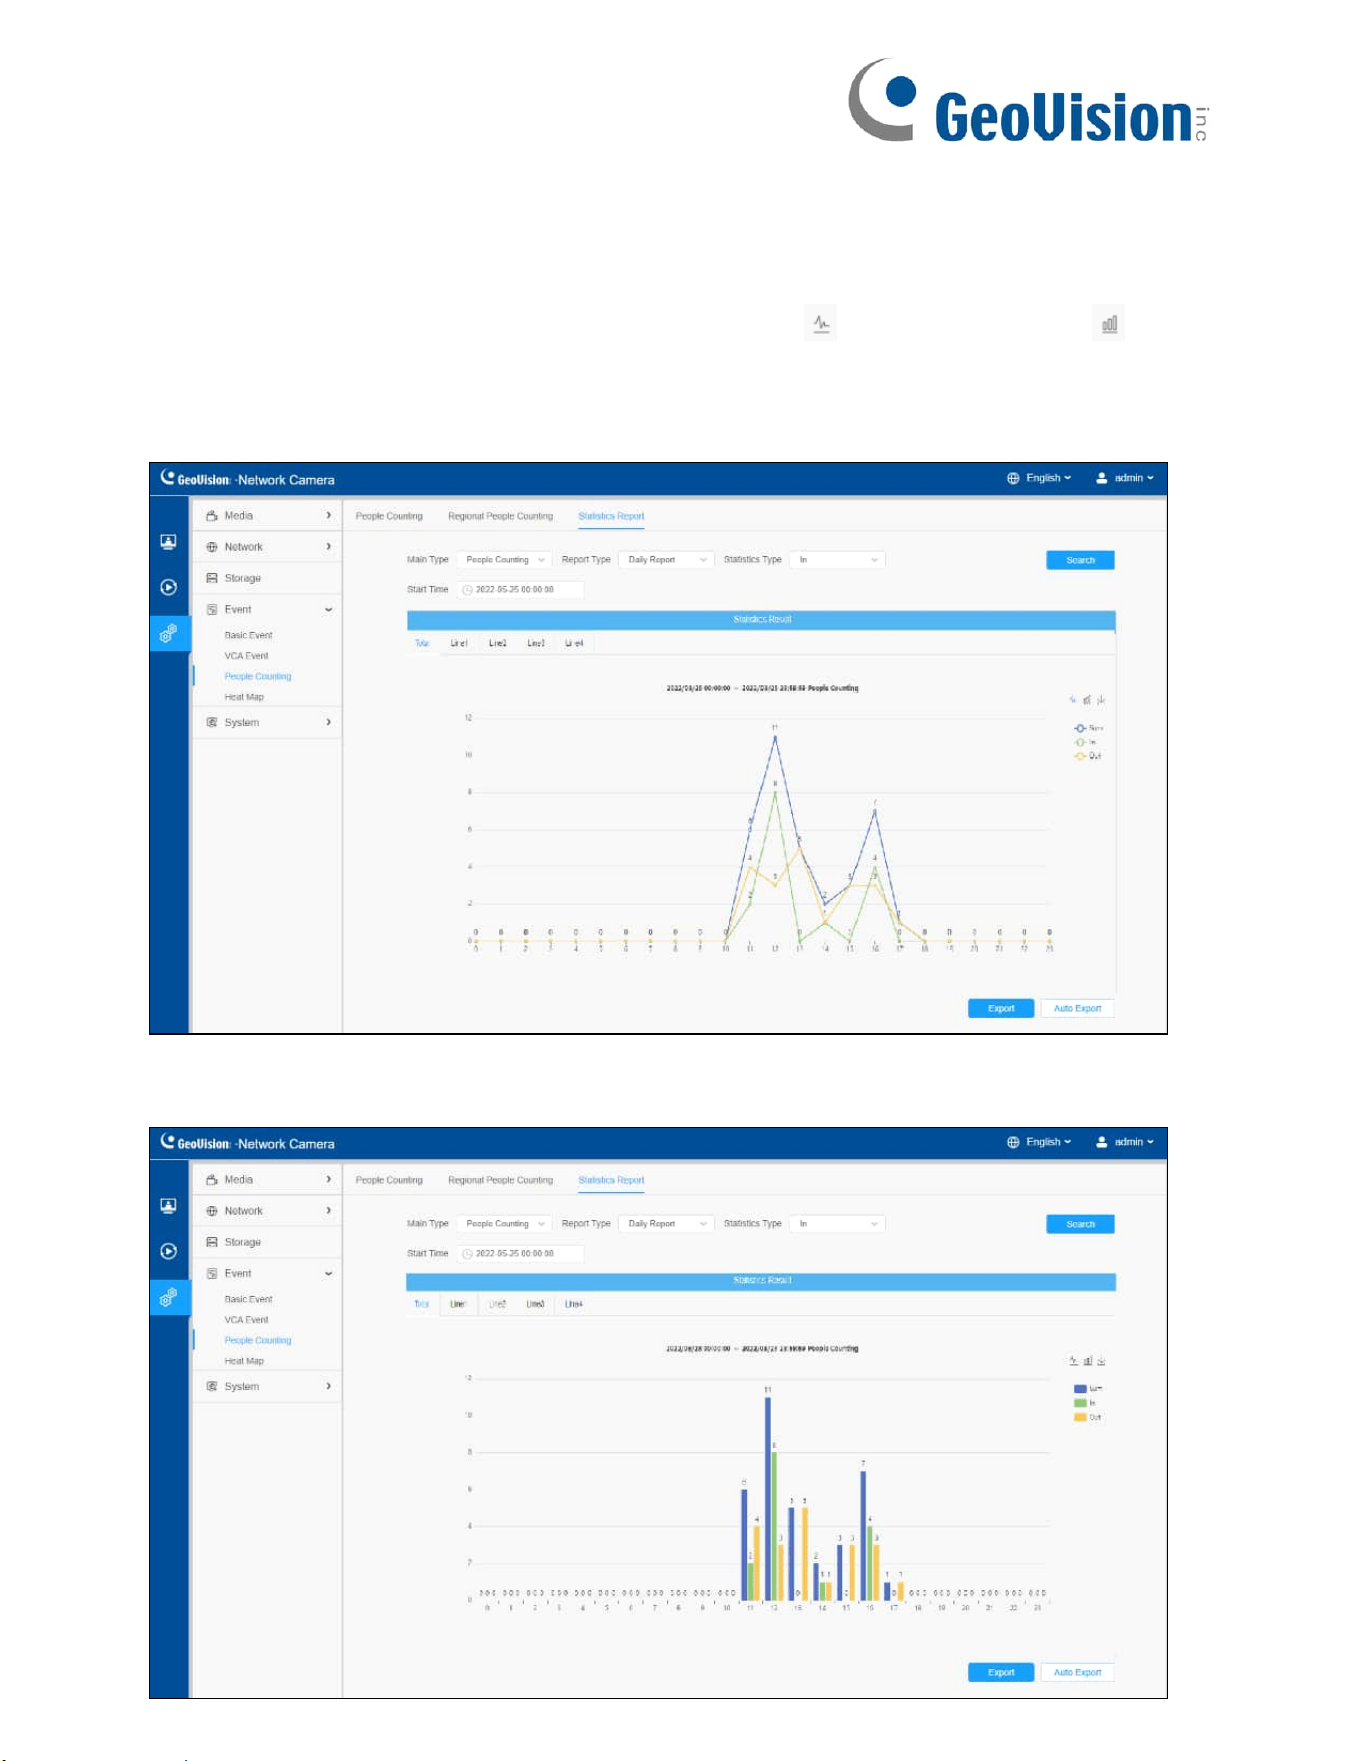The width and height of the screenshot is (1361, 1761).
Task: Open VCA Event in the line-chart screenshot
Action: coord(246,656)
